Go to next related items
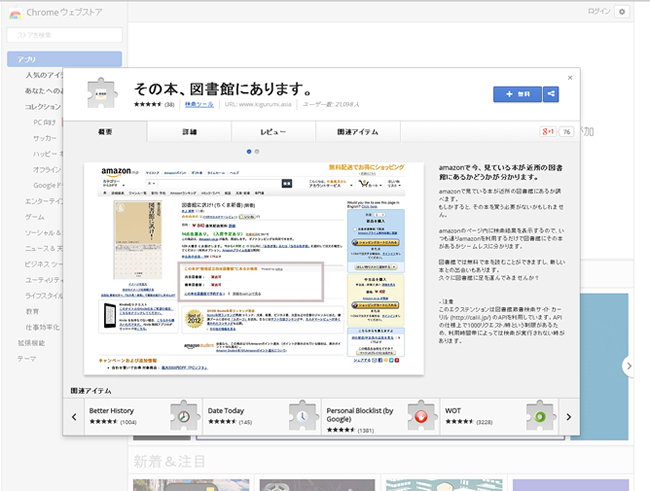The image size is (650, 491). 569,417
